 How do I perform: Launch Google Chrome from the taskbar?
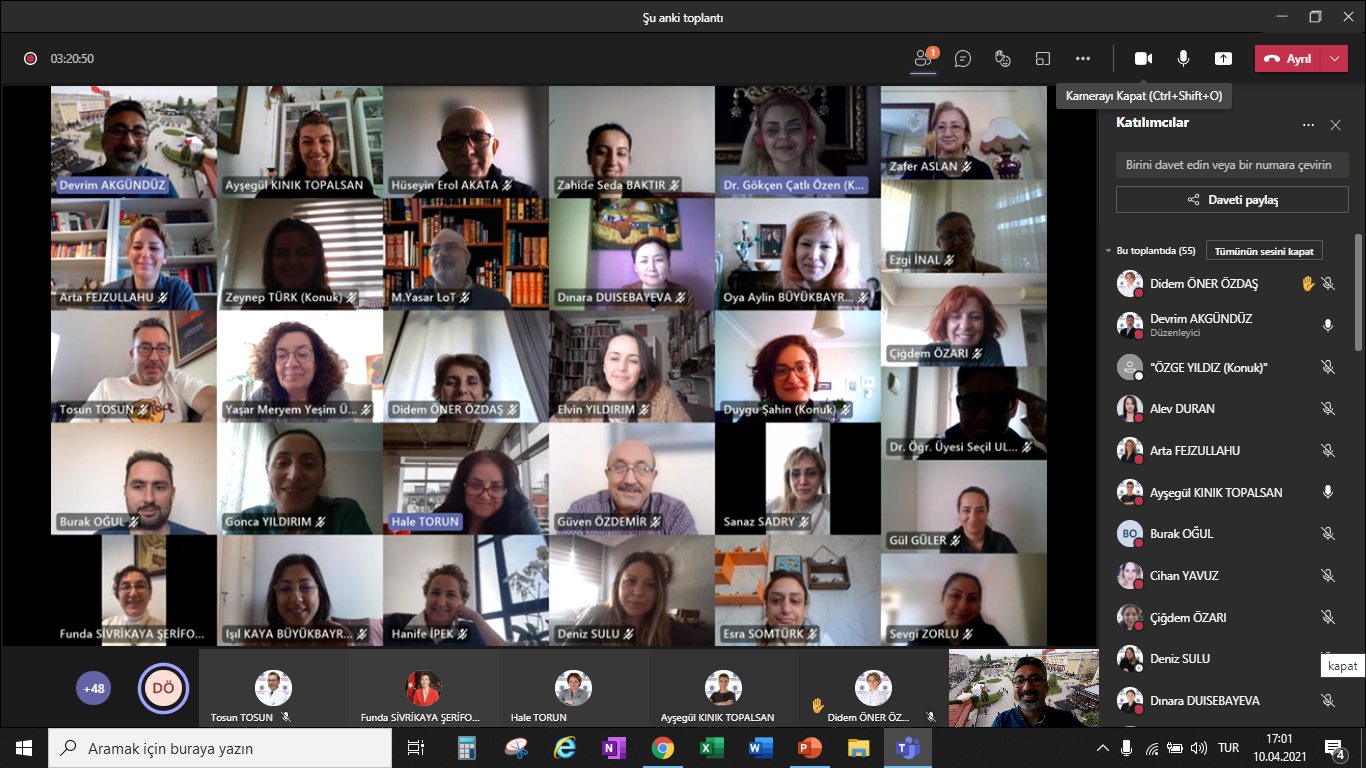point(662,748)
